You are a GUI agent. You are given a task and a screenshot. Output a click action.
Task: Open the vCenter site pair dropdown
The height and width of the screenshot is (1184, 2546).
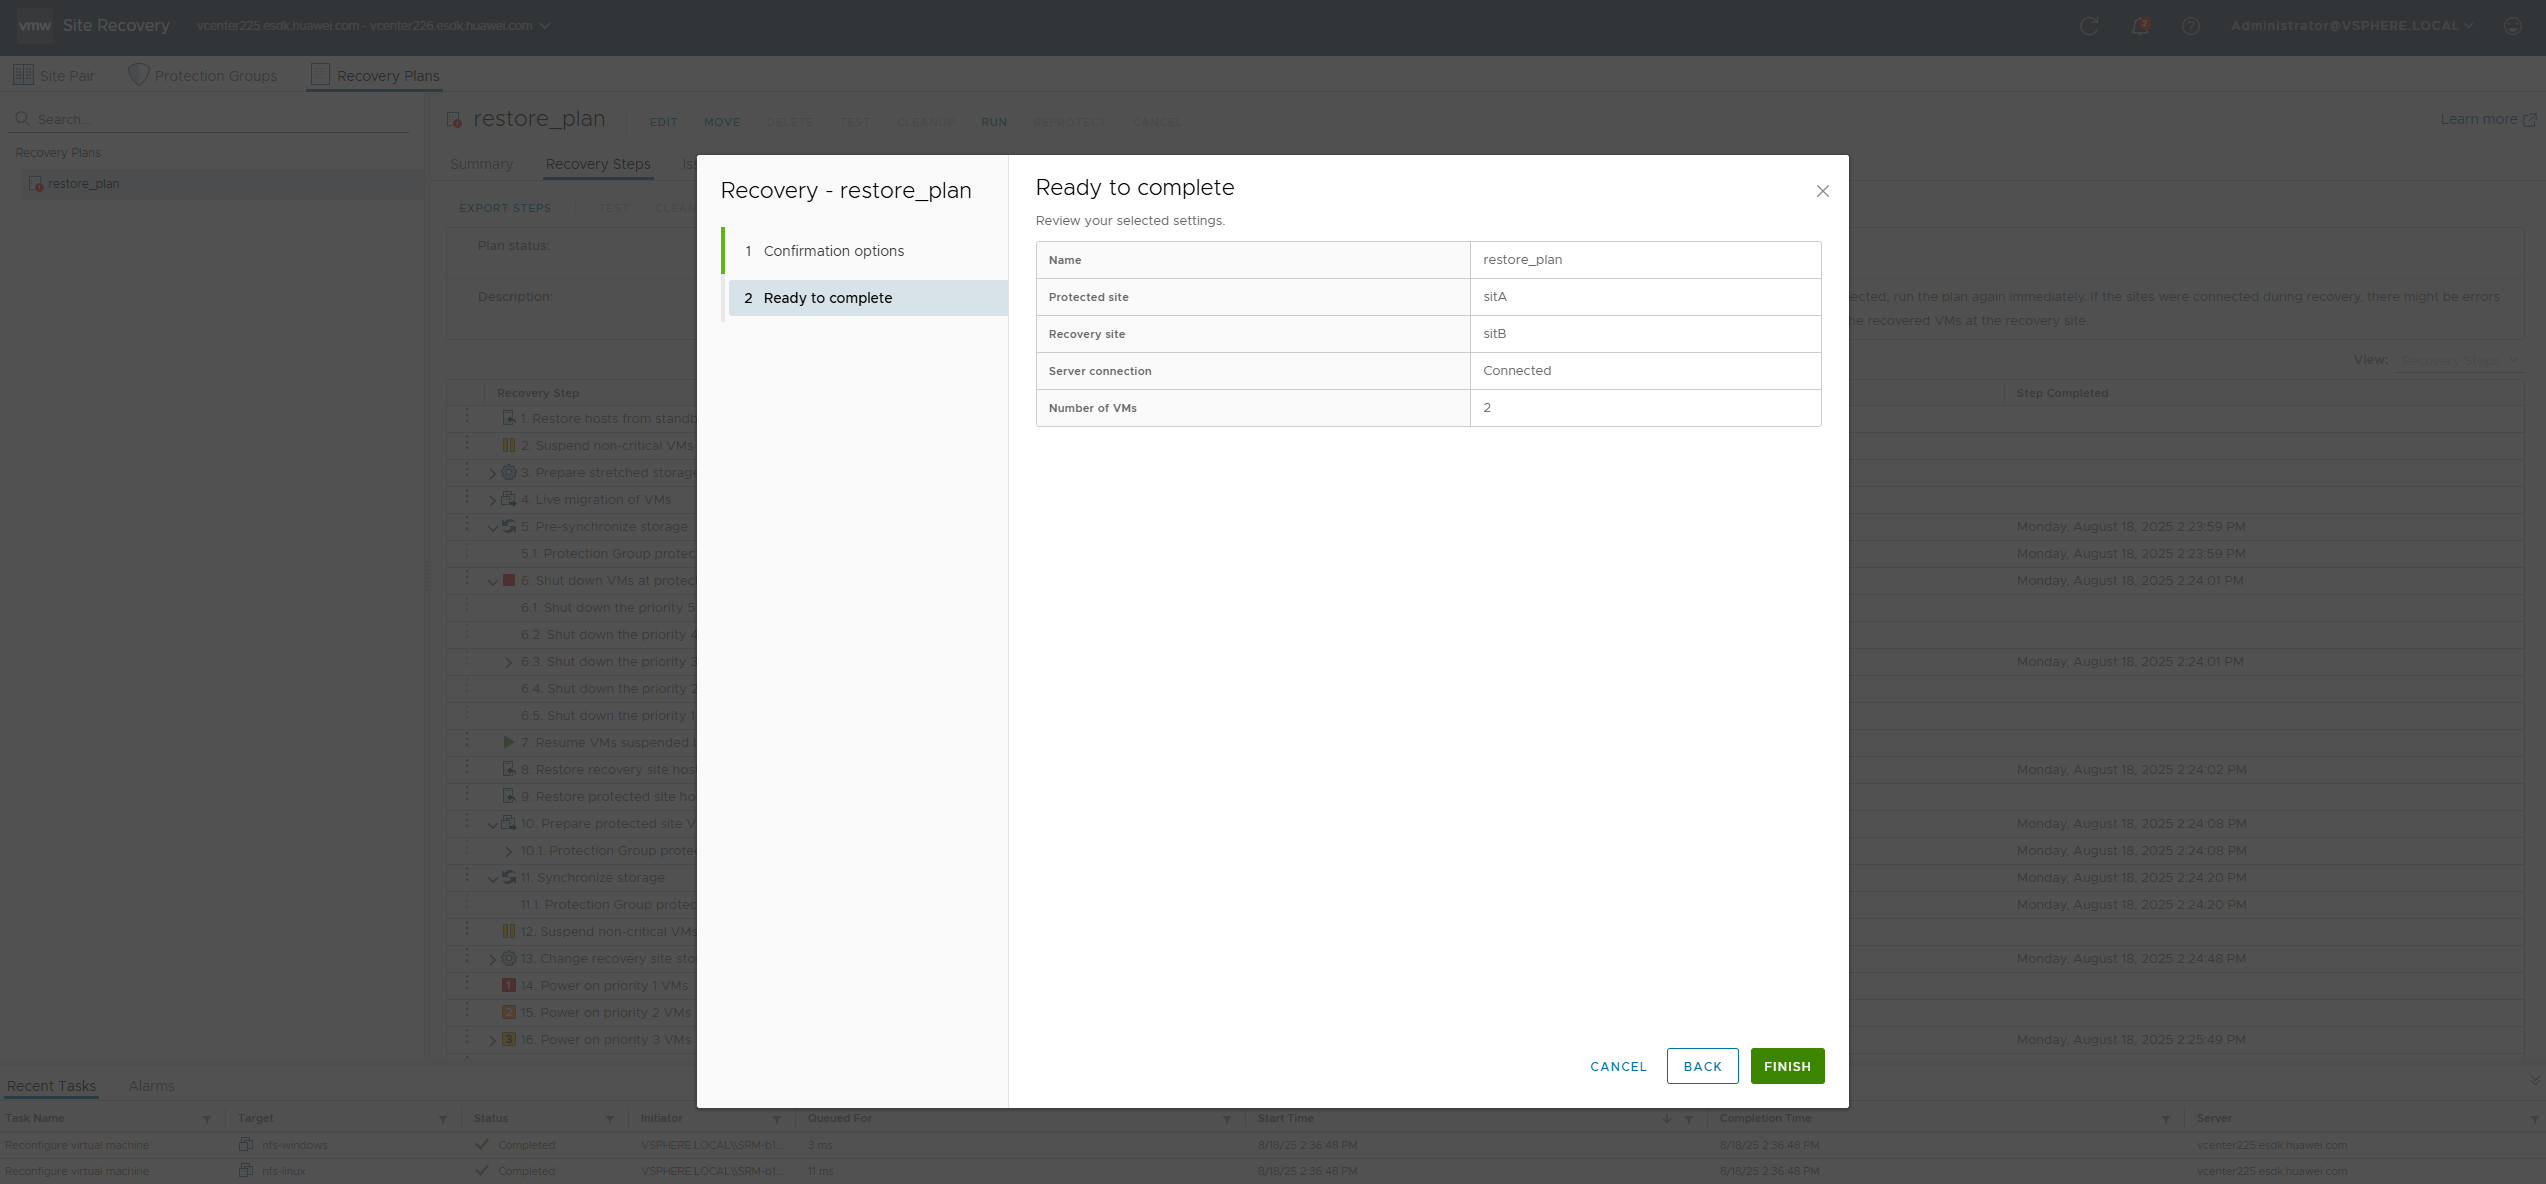coord(374,26)
